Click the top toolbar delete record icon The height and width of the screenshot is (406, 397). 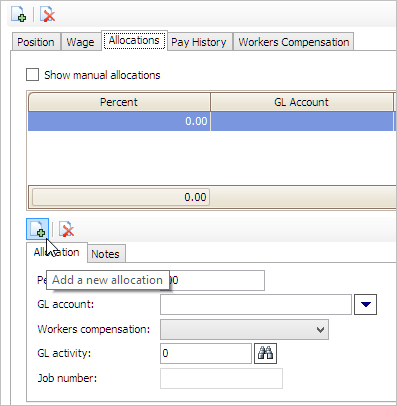tap(47, 14)
